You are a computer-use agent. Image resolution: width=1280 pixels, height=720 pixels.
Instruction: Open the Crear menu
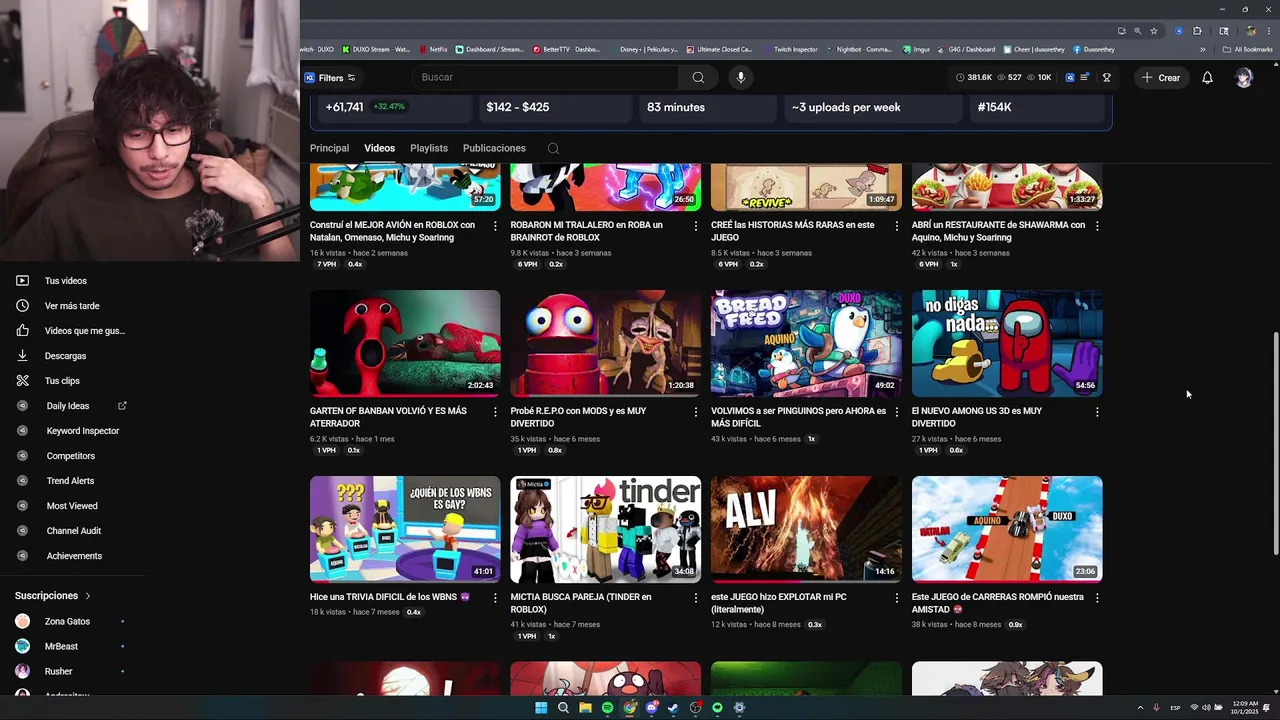pyautogui.click(x=1161, y=77)
